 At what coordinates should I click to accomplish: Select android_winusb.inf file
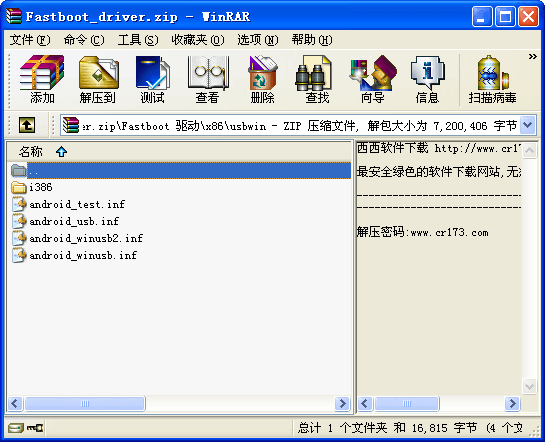coord(83,255)
